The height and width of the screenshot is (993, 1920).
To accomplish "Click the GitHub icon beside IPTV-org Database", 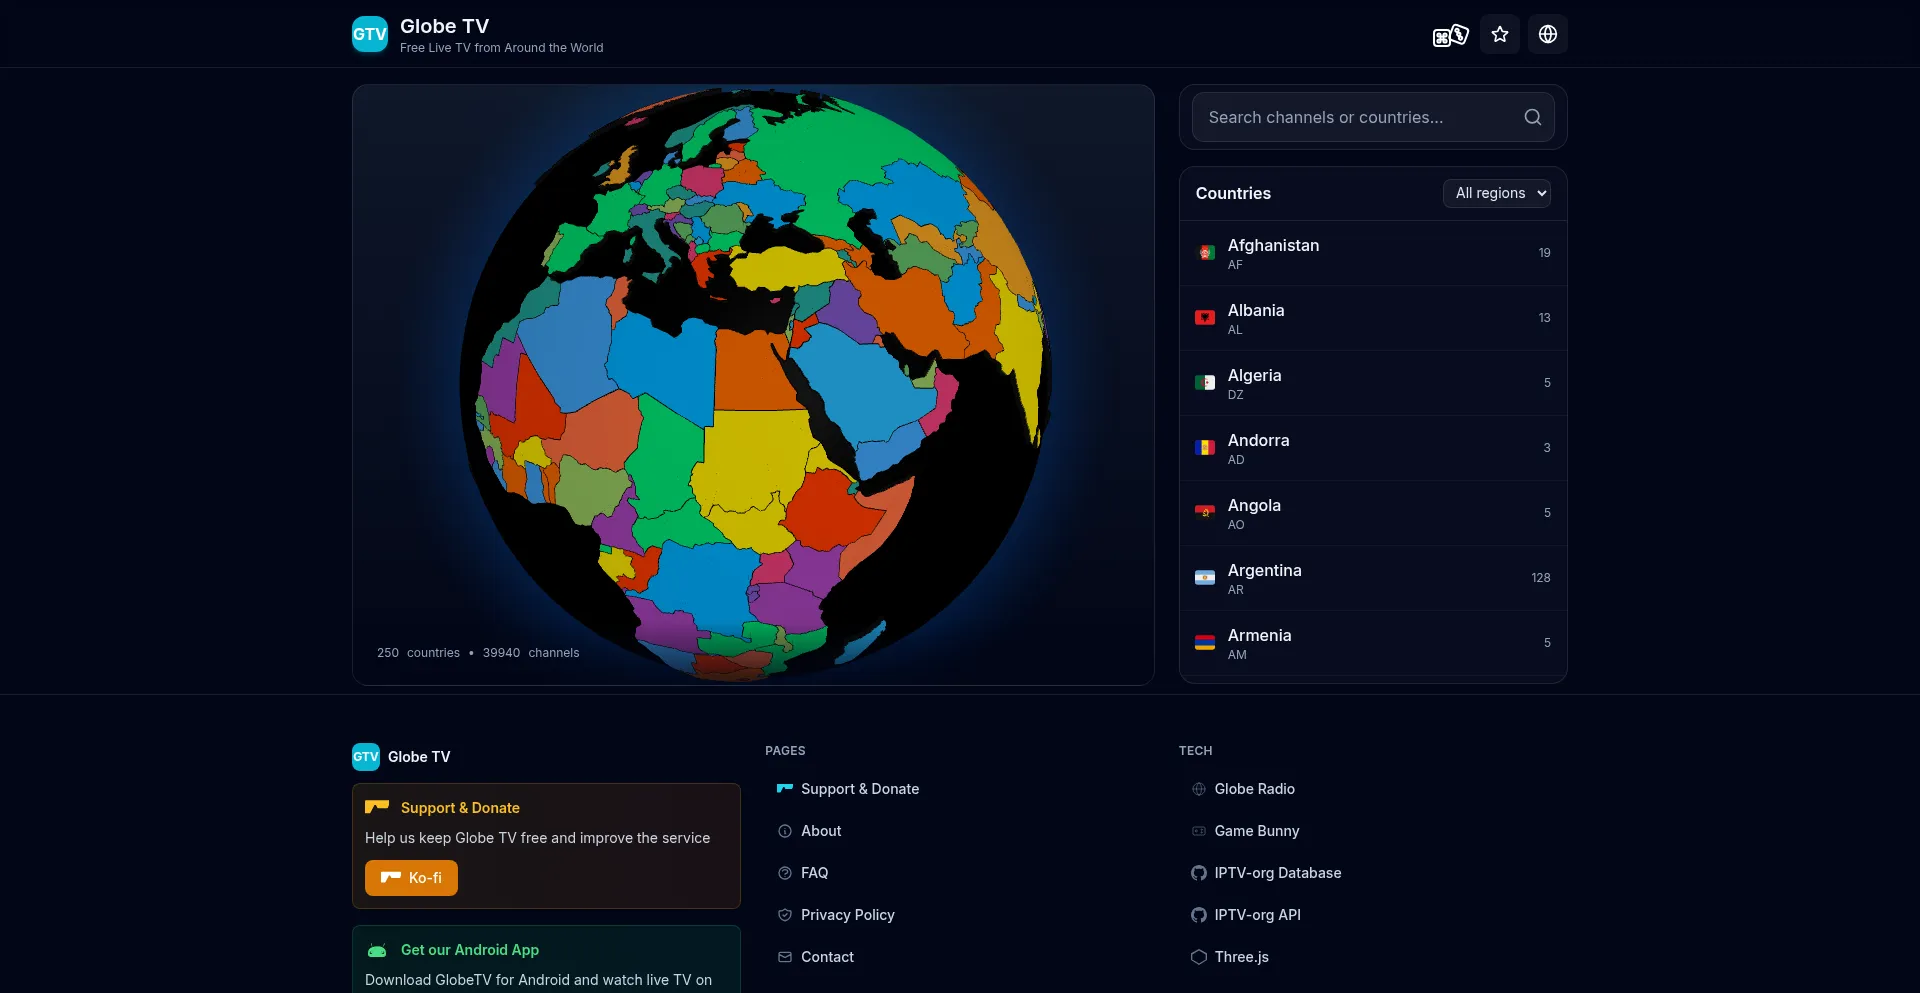I will 1198,873.
